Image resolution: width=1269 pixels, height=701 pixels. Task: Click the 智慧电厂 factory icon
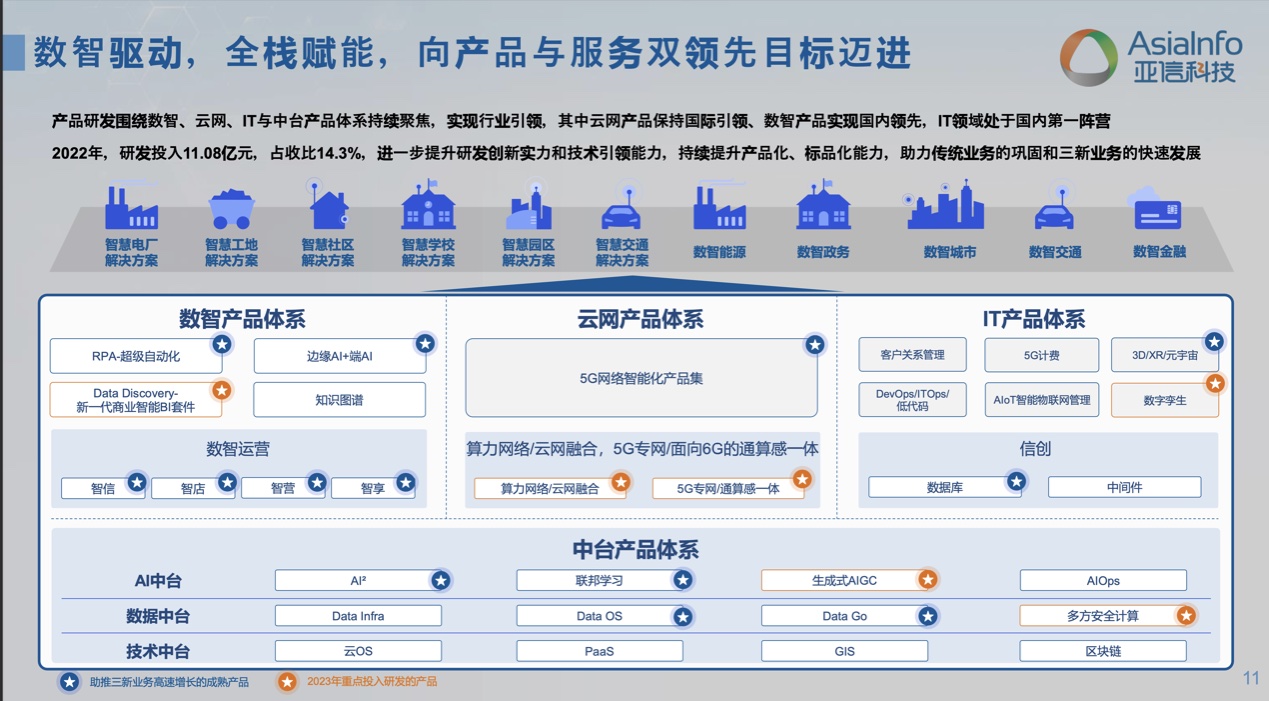pyautogui.click(x=131, y=208)
